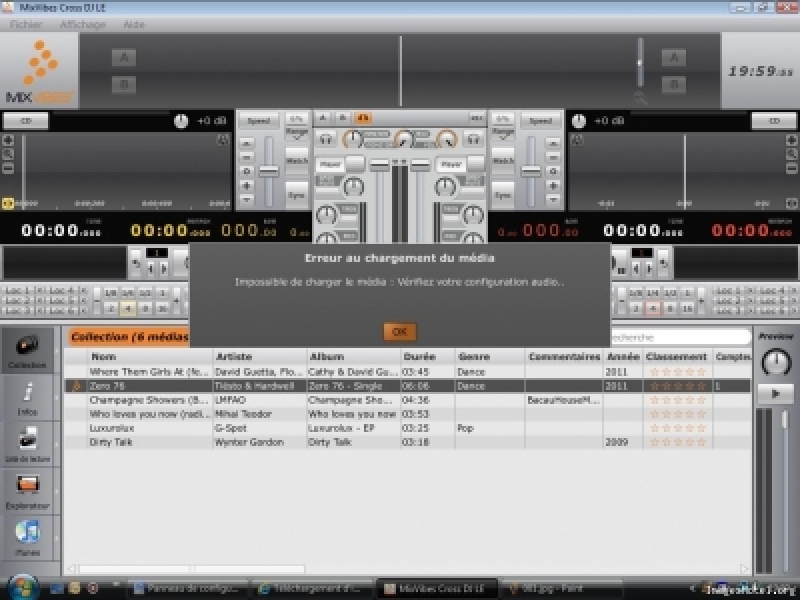Select the Collection (6 médias) tab
The image size is (800, 600).
pos(129,337)
